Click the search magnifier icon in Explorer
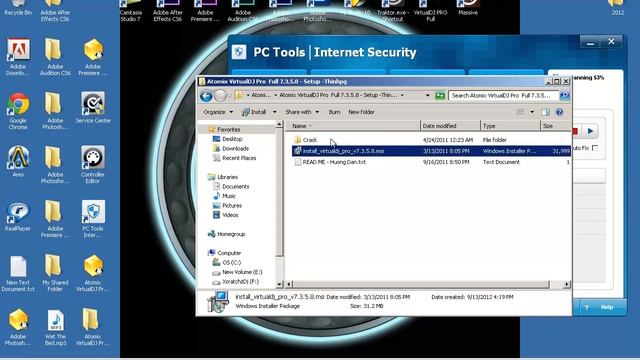Screen dimensions: 640x360 click(x=564, y=96)
